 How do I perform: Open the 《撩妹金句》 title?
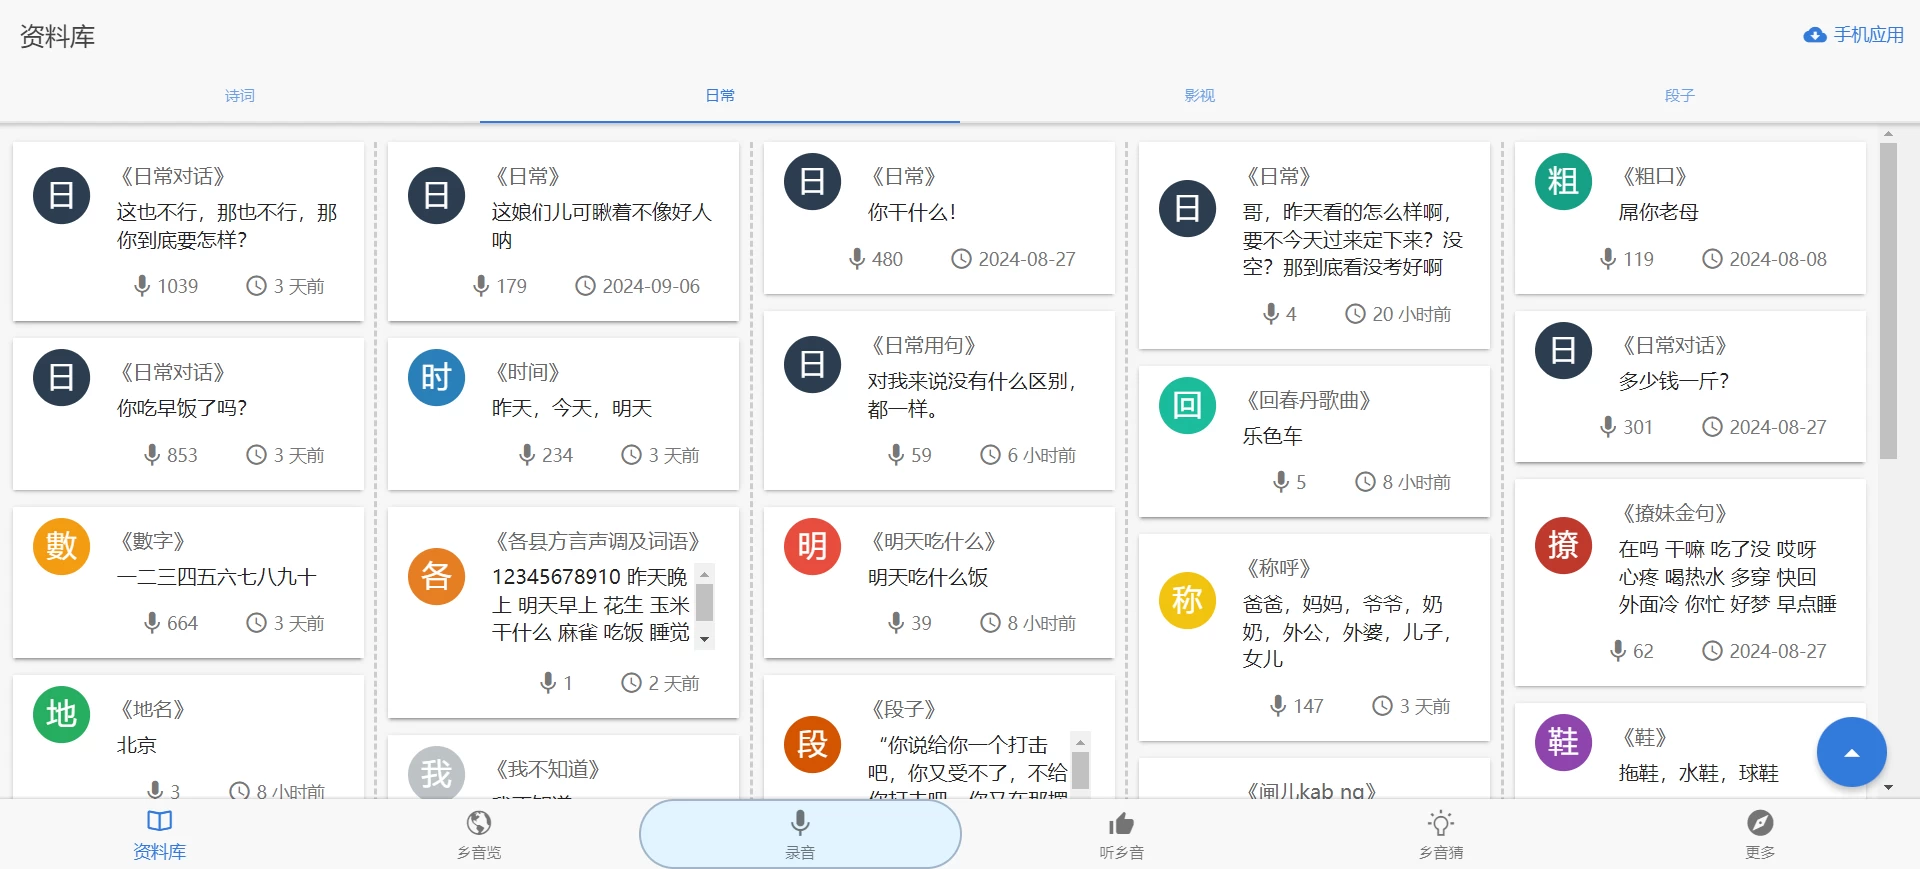coord(1675,514)
